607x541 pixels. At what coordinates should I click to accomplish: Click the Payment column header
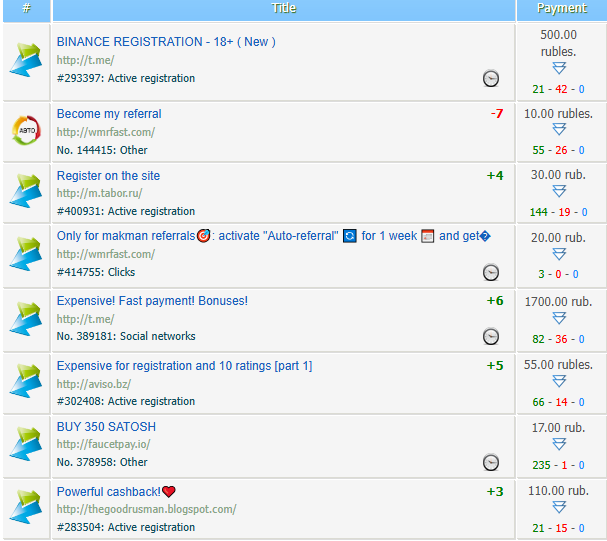(x=562, y=9)
